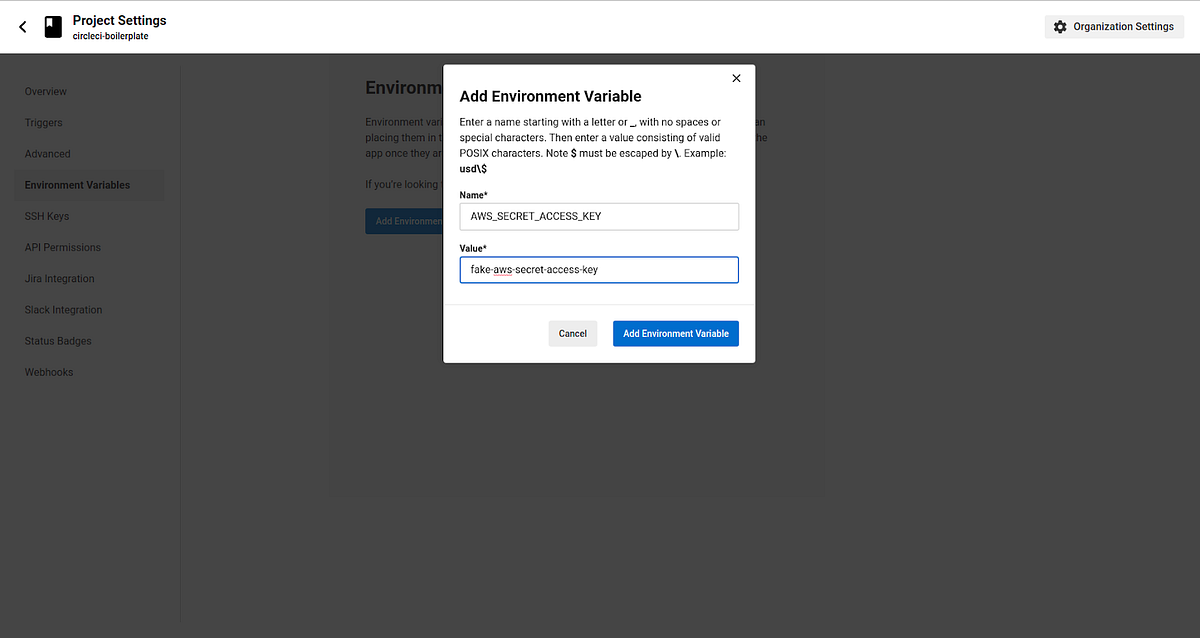View the Status Badges page
This screenshot has height=638, width=1200.
pyautogui.click(x=57, y=340)
